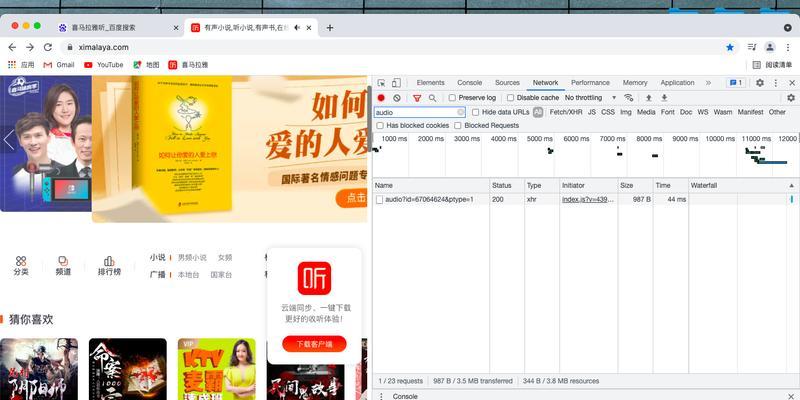
Task: Open Chrome three-dot menu
Action: click(x=788, y=47)
